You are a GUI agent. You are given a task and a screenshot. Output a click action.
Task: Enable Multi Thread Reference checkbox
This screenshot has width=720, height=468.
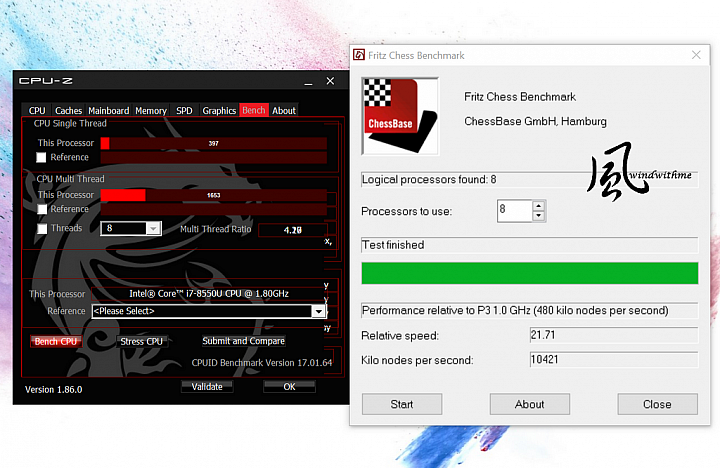(x=42, y=209)
